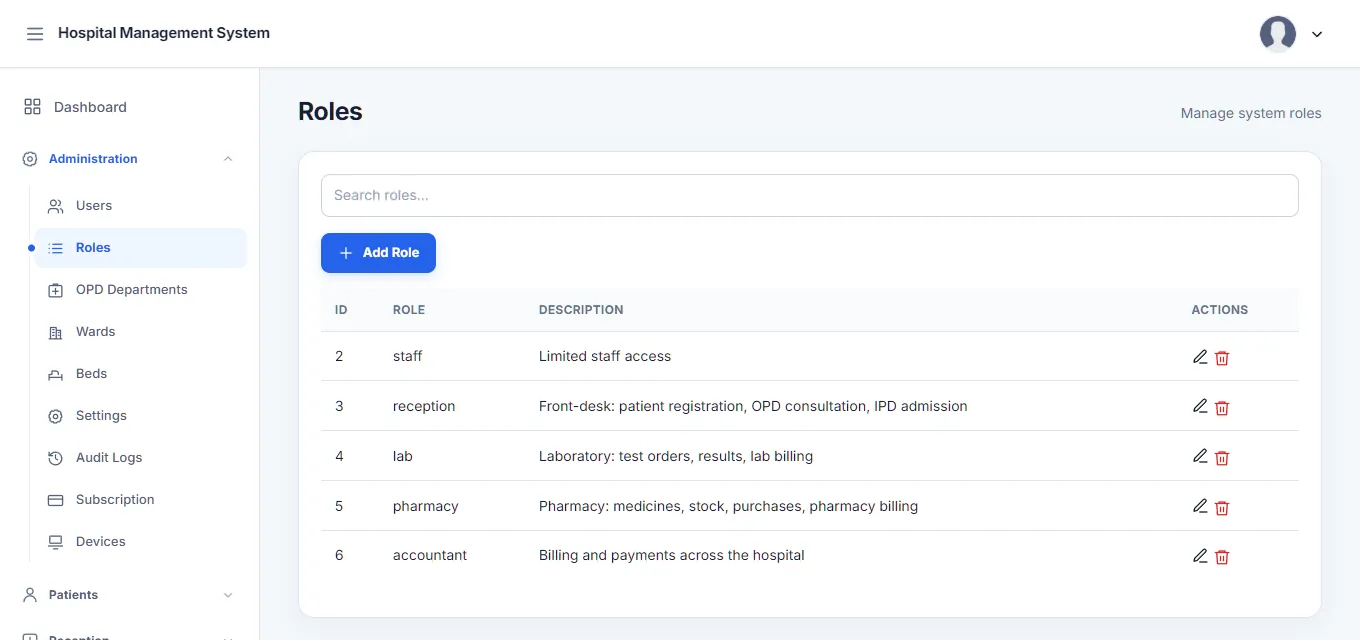
Task: Select the 'accountant' role cell
Action: (x=430, y=555)
